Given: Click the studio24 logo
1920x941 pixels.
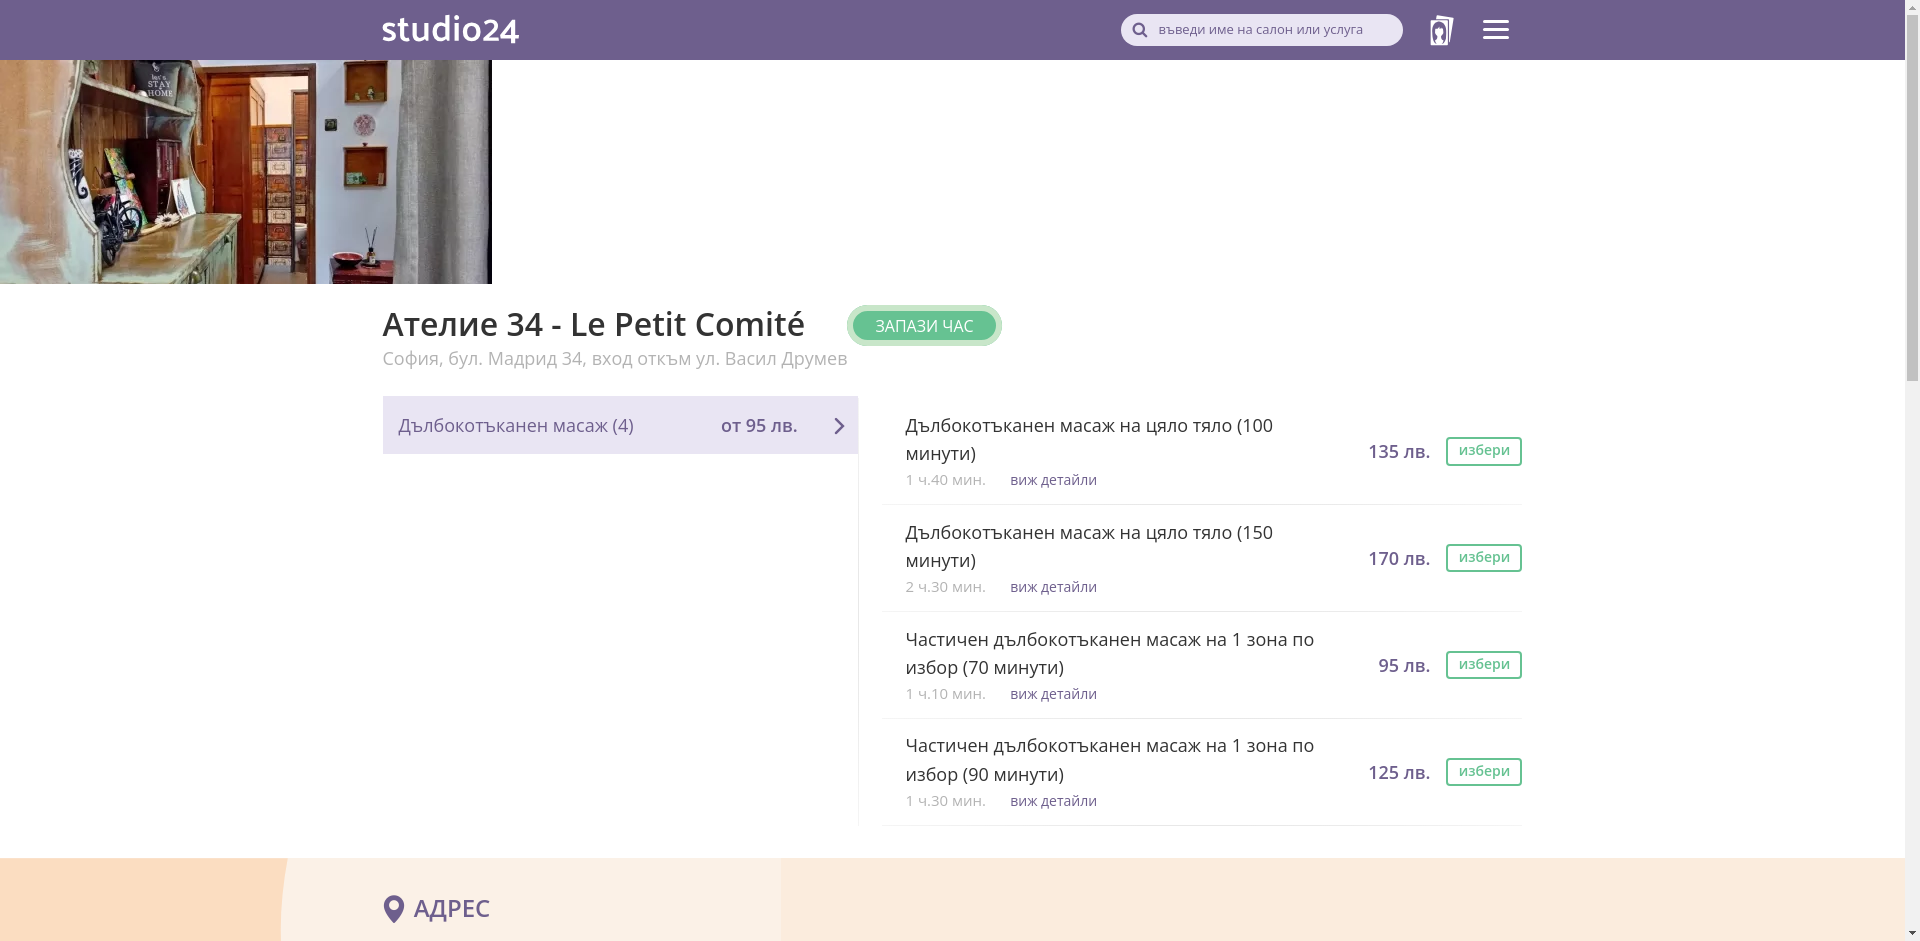Looking at the screenshot, I should pos(450,30).
